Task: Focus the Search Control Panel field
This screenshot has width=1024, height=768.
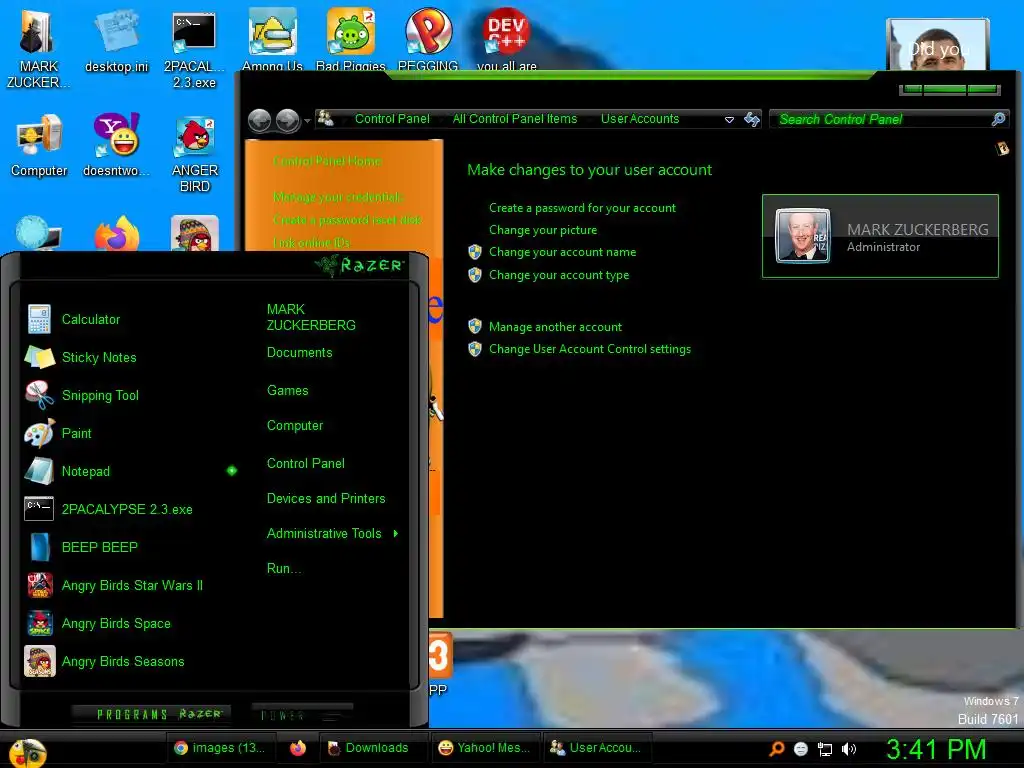Action: pyautogui.click(x=889, y=119)
